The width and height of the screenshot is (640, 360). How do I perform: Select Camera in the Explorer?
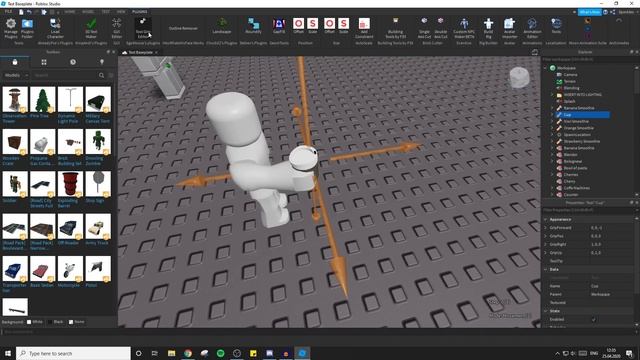pyautogui.click(x=570, y=75)
